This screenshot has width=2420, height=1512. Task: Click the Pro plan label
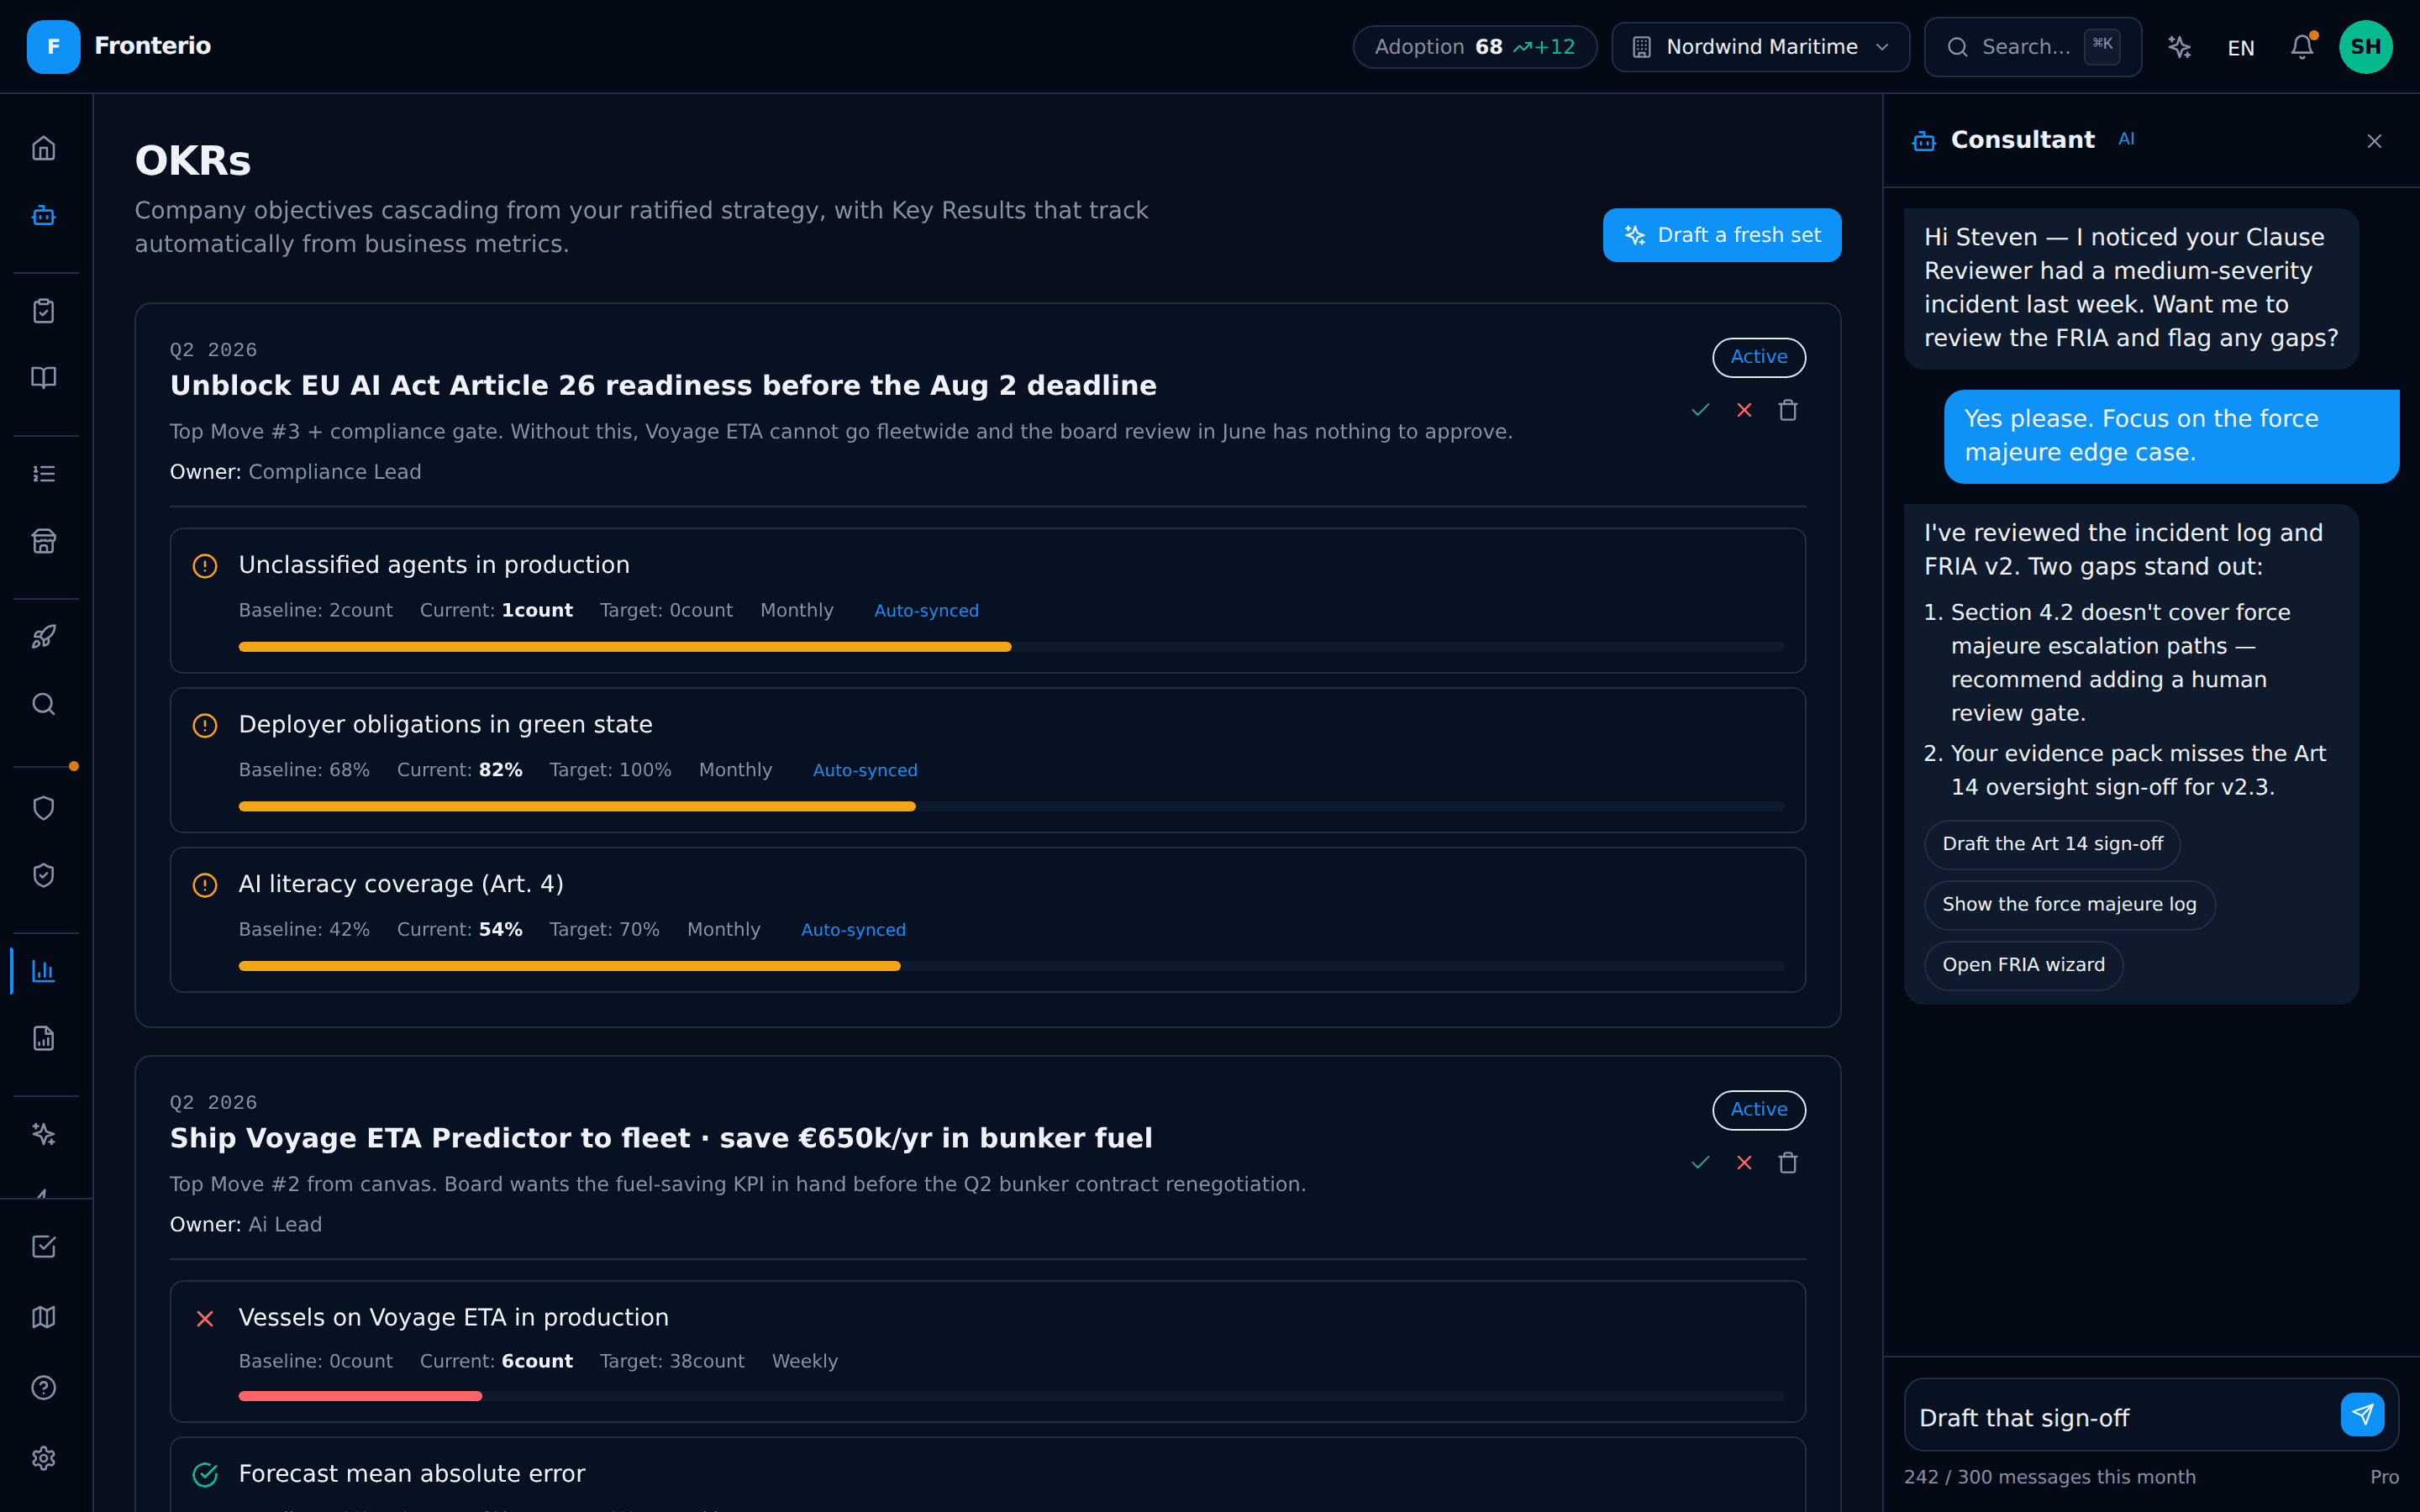pos(2384,1477)
